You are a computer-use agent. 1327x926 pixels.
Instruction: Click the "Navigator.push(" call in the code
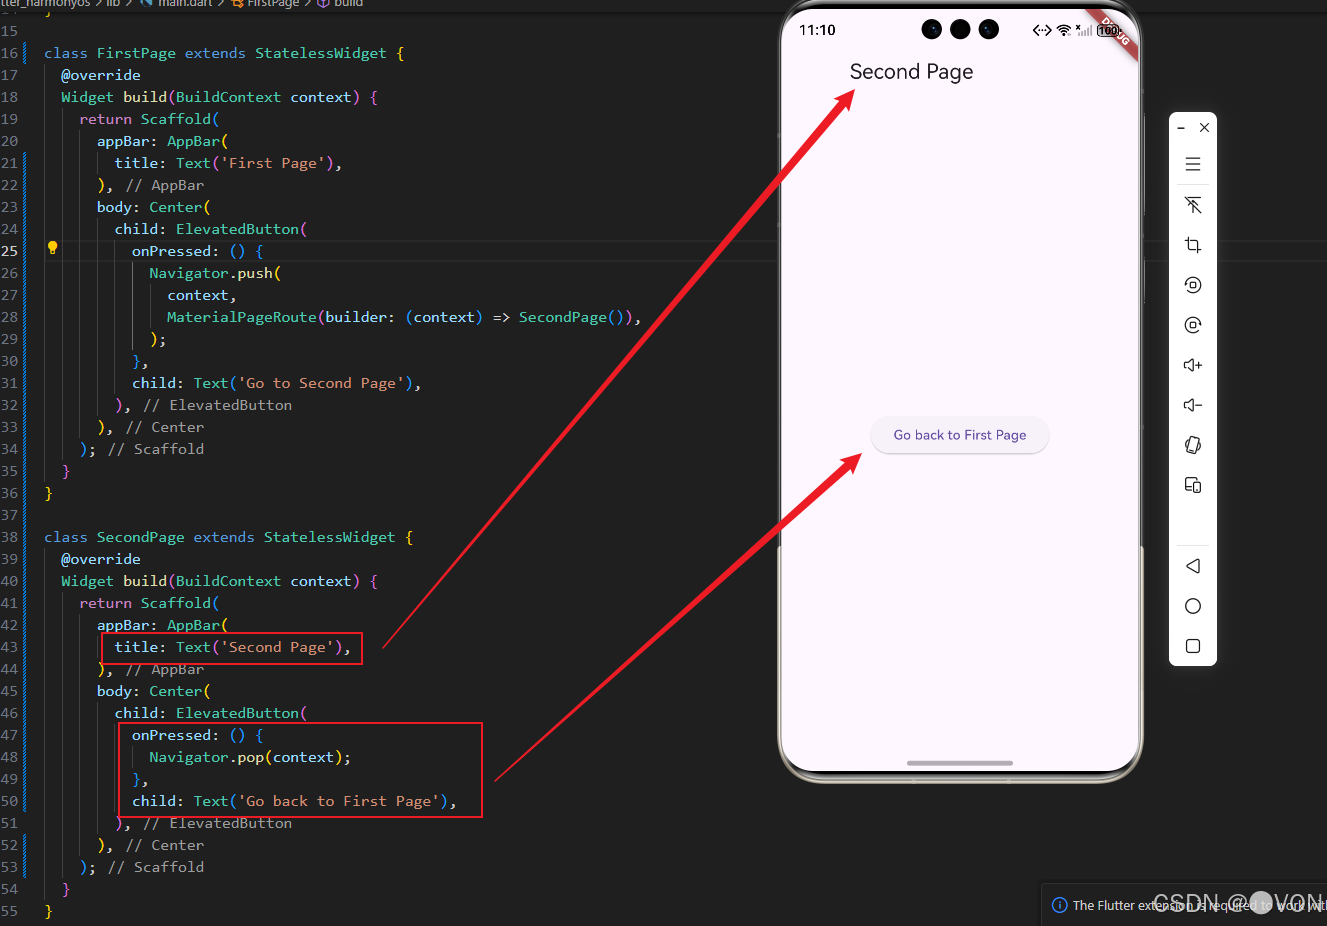[215, 273]
